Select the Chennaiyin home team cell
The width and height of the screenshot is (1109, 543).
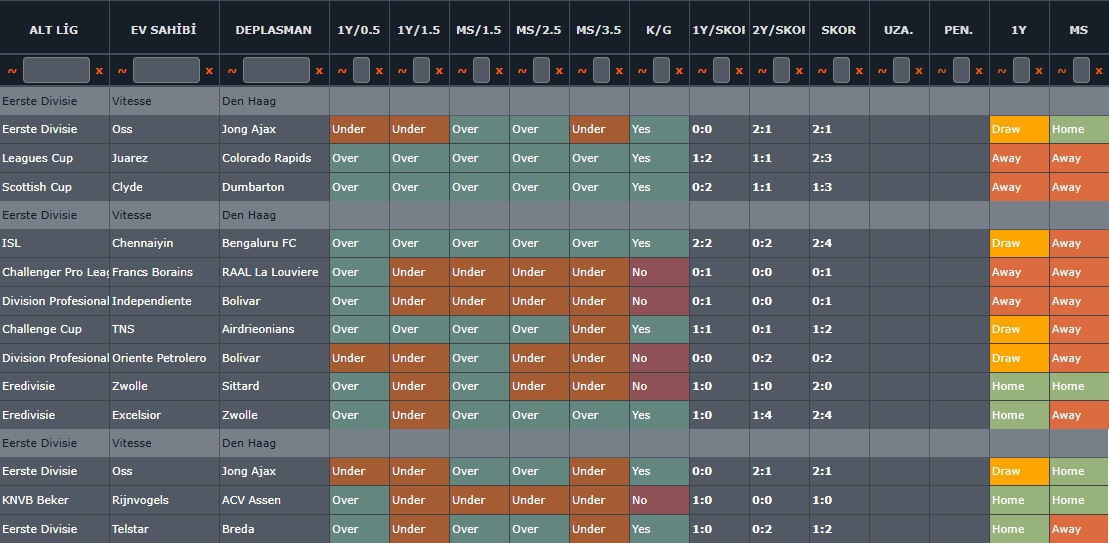(164, 243)
